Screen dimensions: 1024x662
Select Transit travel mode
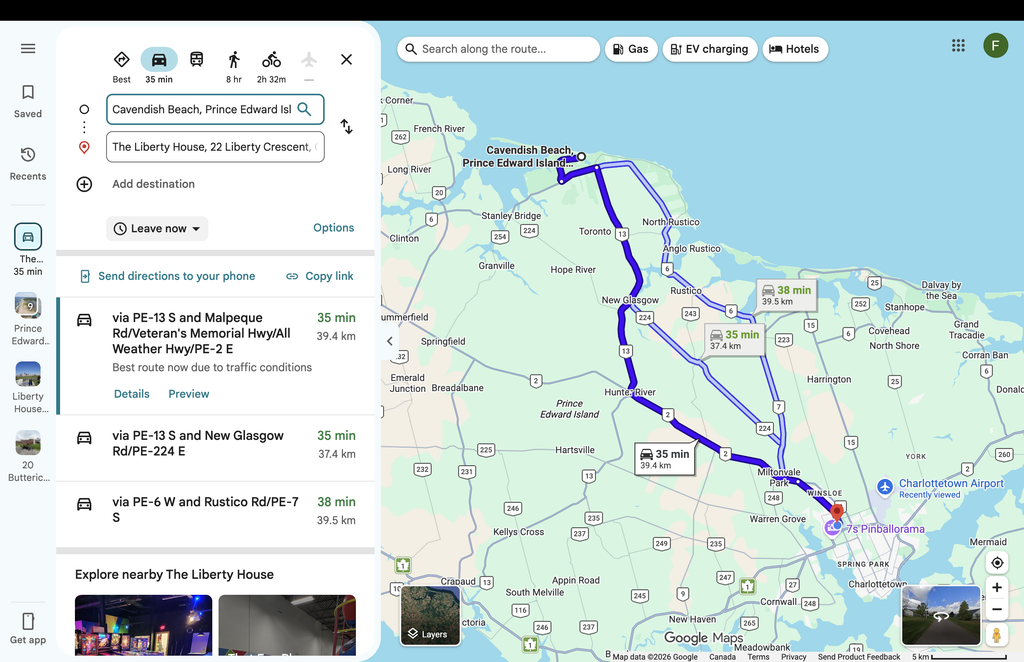point(197,59)
